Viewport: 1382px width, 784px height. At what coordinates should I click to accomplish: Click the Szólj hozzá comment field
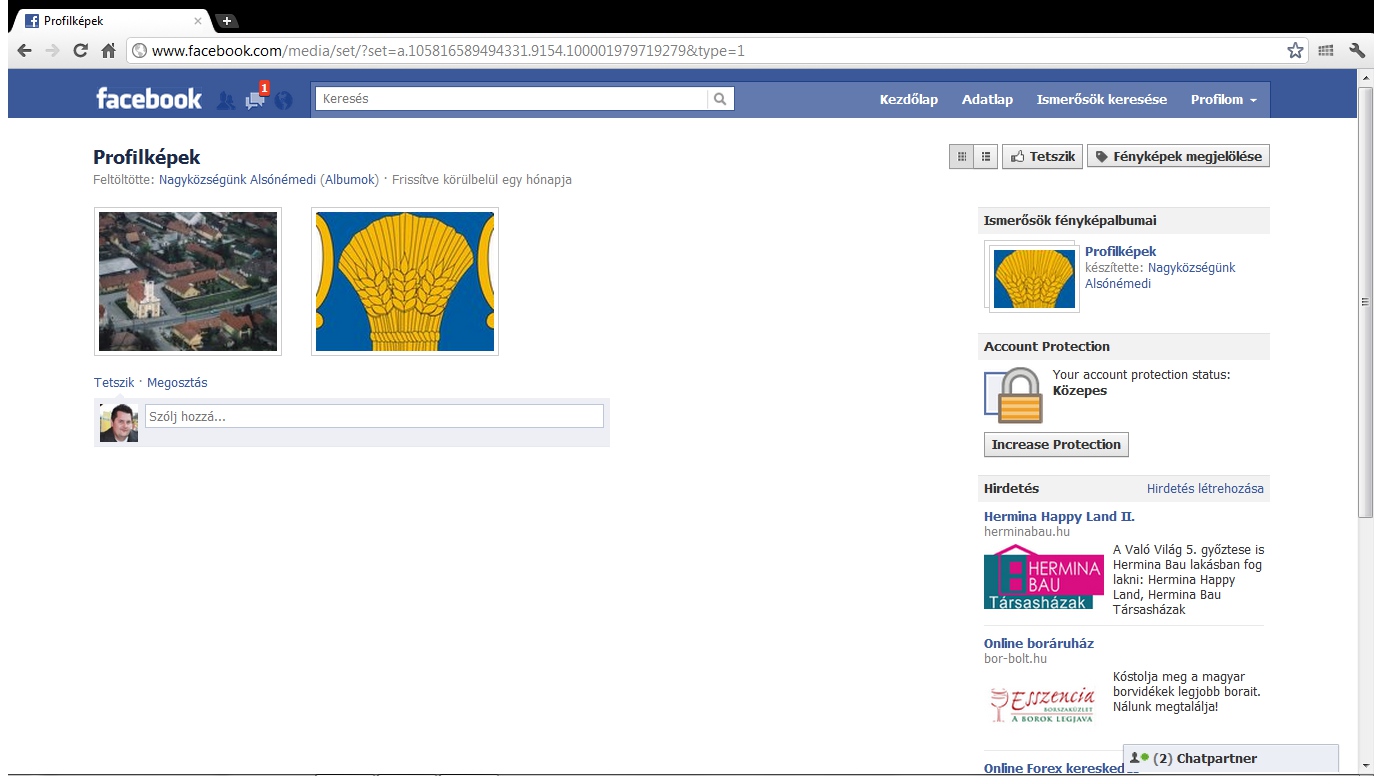374,417
